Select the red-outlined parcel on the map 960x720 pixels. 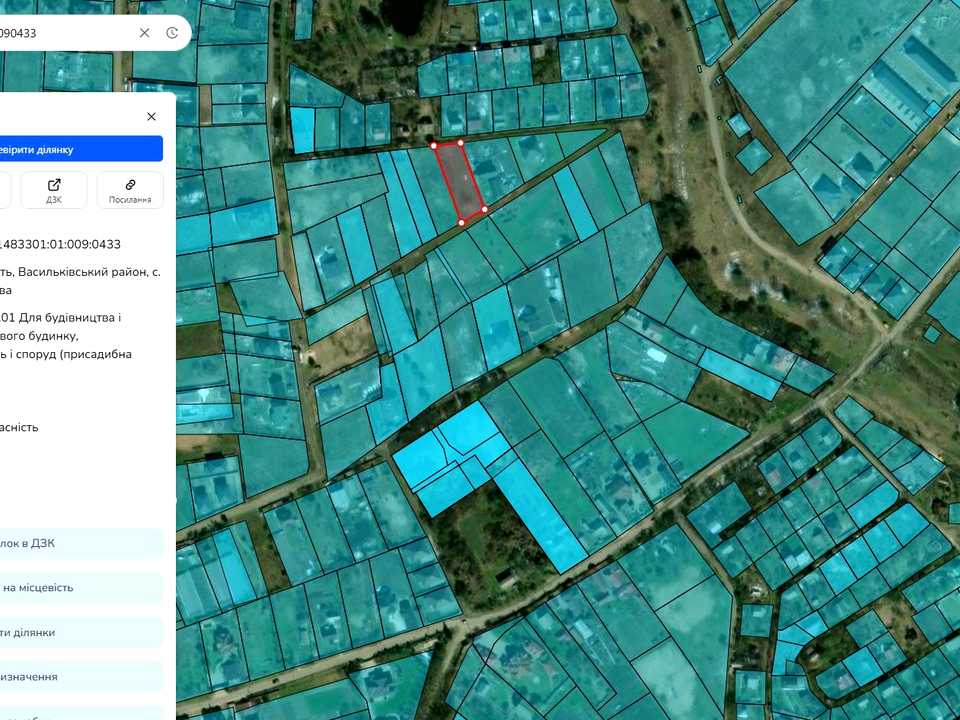[460, 182]
